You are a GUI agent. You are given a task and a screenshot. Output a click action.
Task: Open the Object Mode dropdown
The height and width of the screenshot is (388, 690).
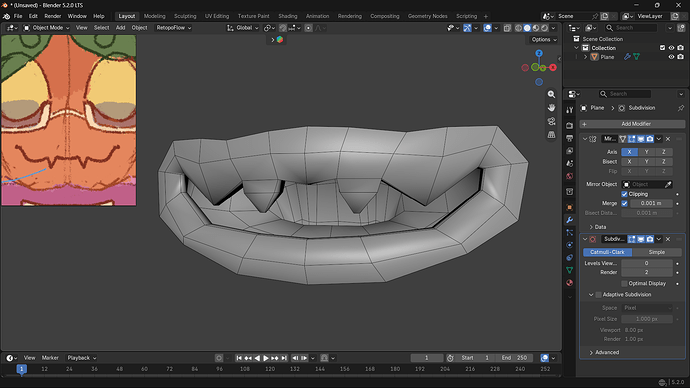(46, 28)
